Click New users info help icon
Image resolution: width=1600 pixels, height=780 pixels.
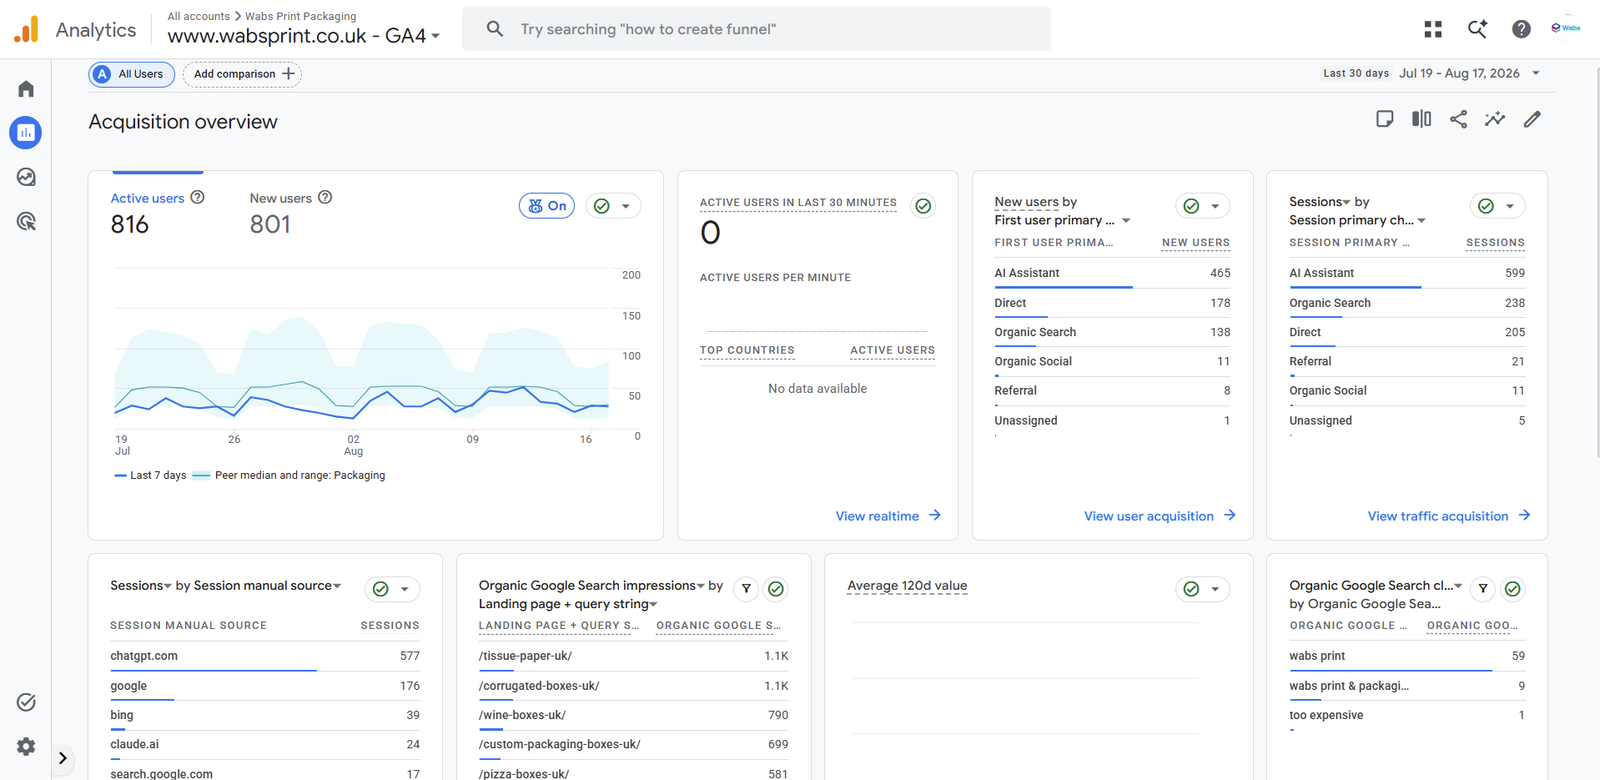[325, 197]
